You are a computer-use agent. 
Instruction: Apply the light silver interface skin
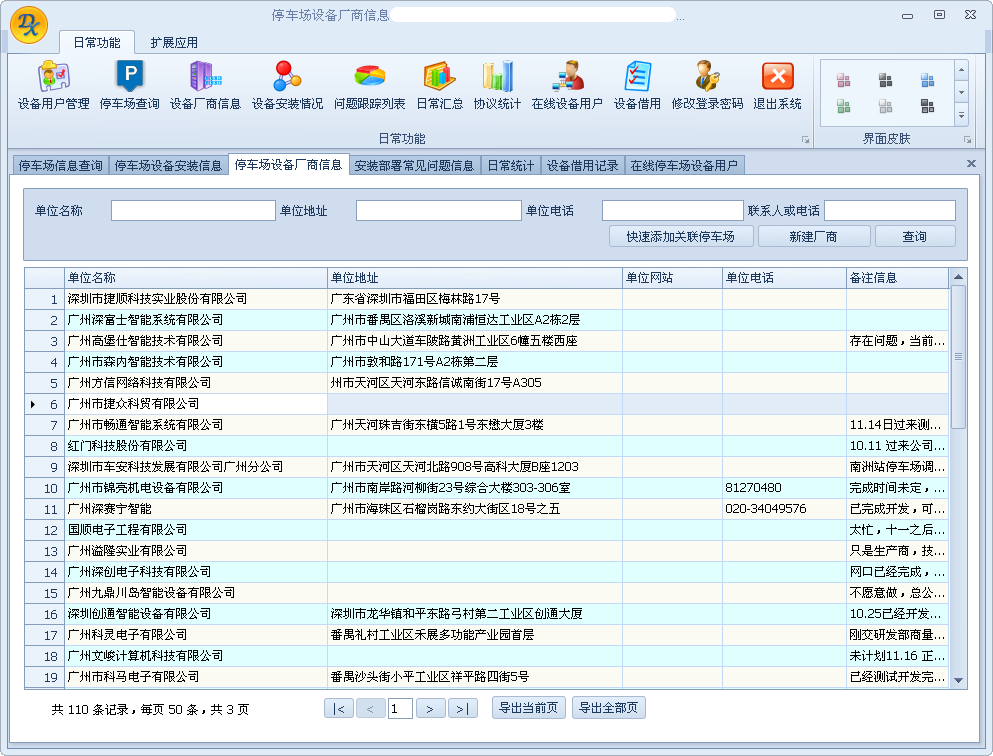tap(885, 106)
